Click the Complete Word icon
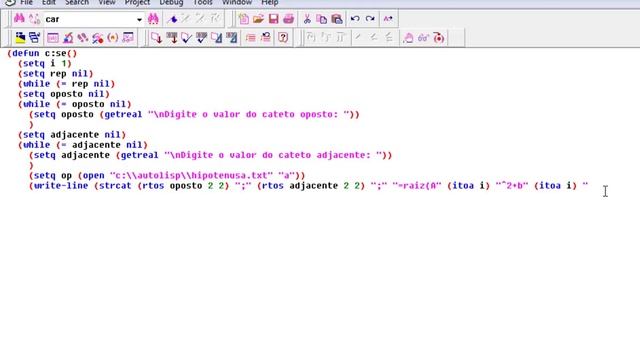Image resolution: width=640 pixels, height=360 pixels. click(x=388, y=19)
